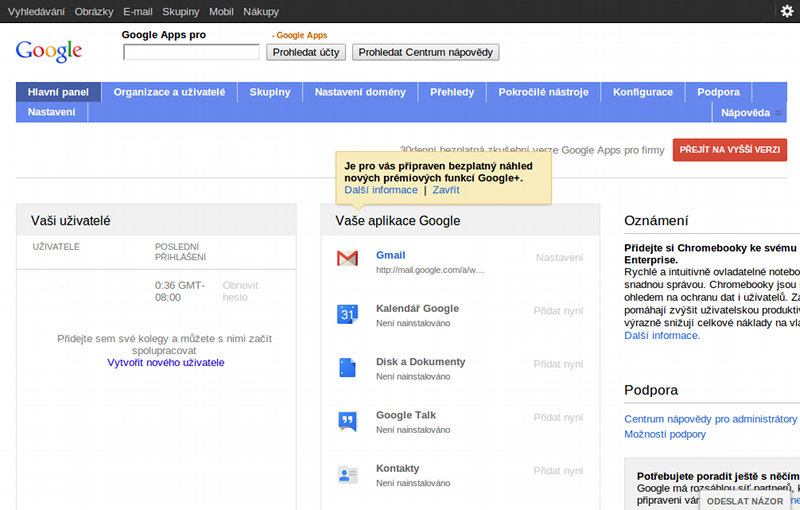Click the Gmail envelope icon
800x510 pixels.
347,259
